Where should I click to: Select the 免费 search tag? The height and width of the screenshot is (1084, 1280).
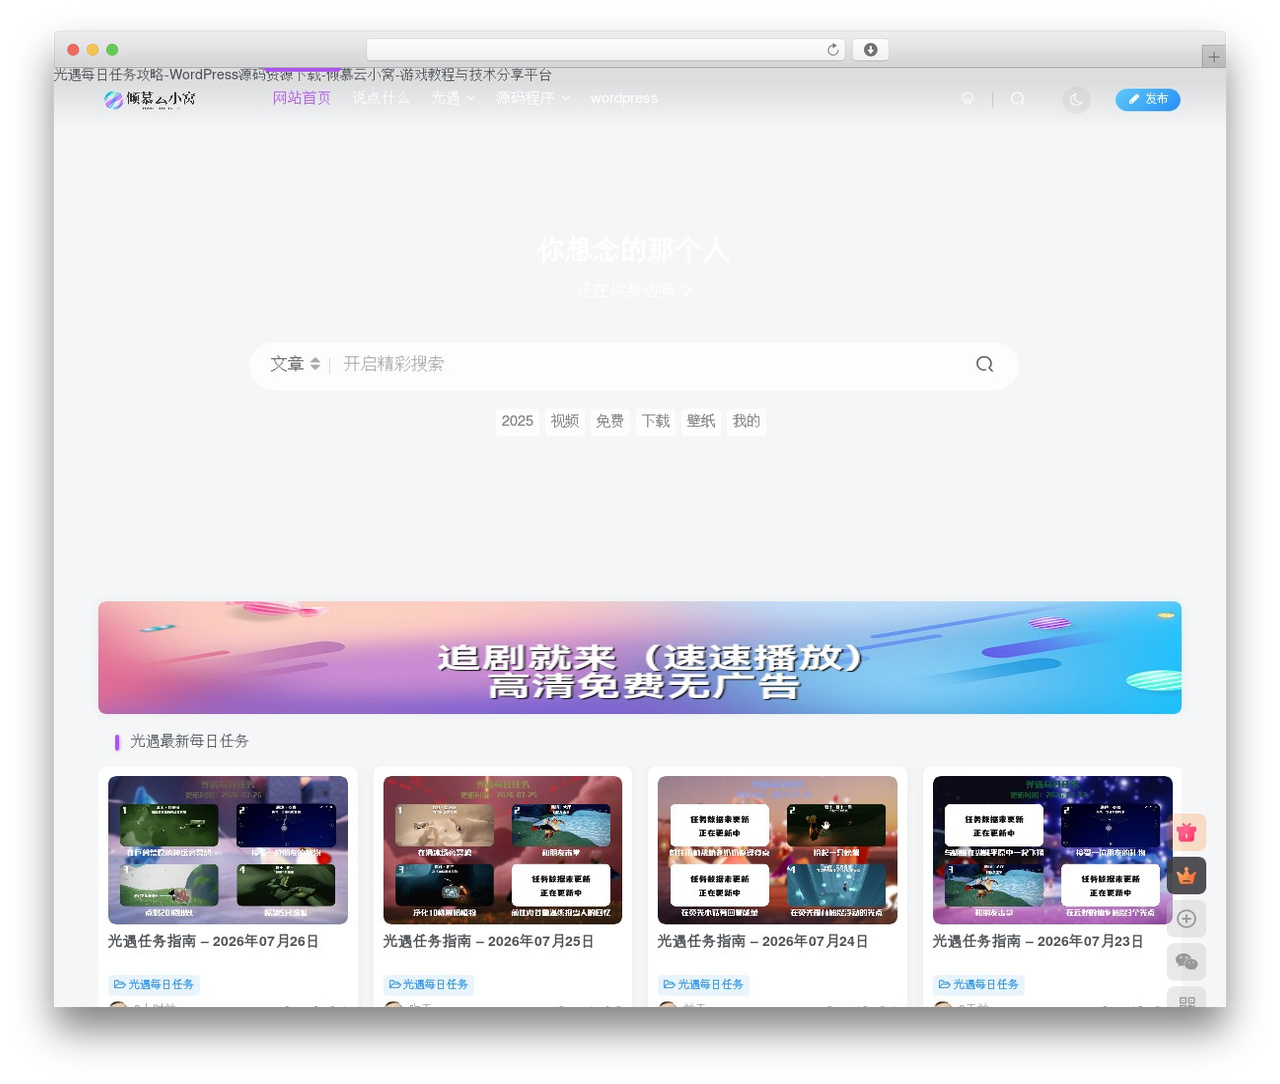click(x=610, y=421)
